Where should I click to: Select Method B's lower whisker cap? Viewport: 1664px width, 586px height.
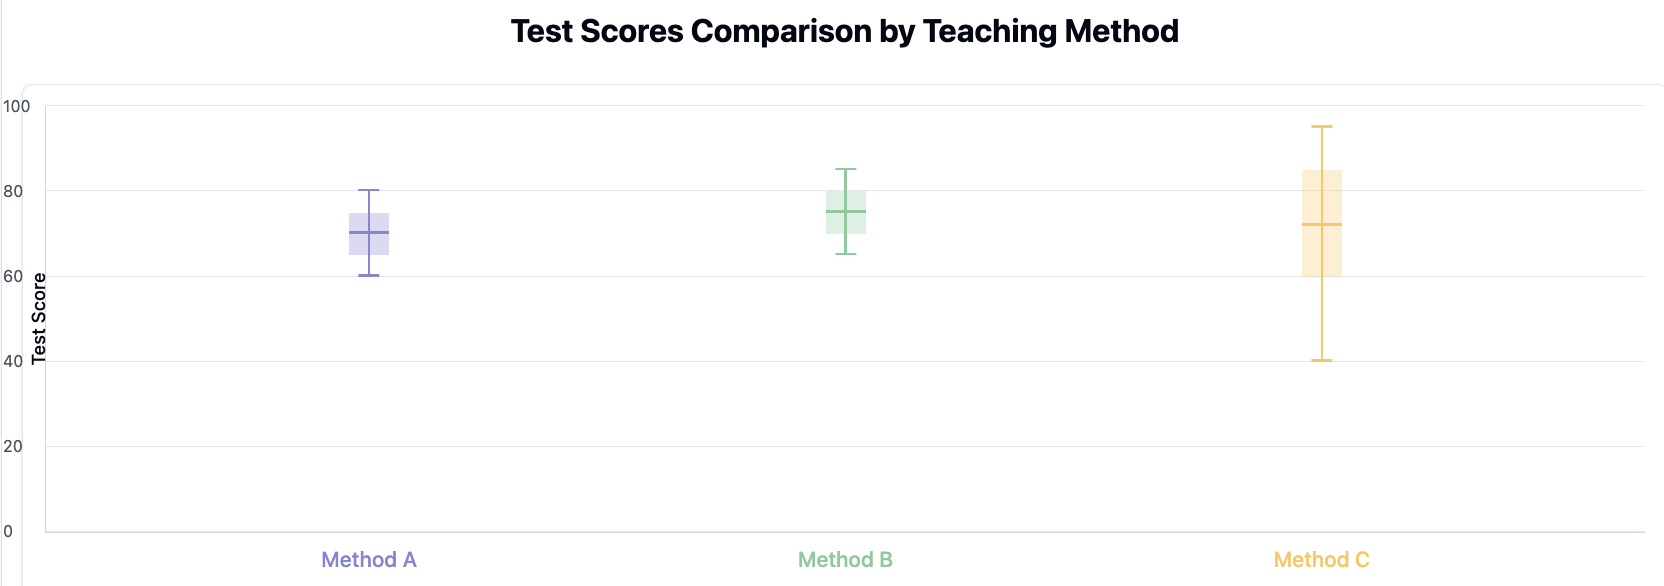(846, 254)
